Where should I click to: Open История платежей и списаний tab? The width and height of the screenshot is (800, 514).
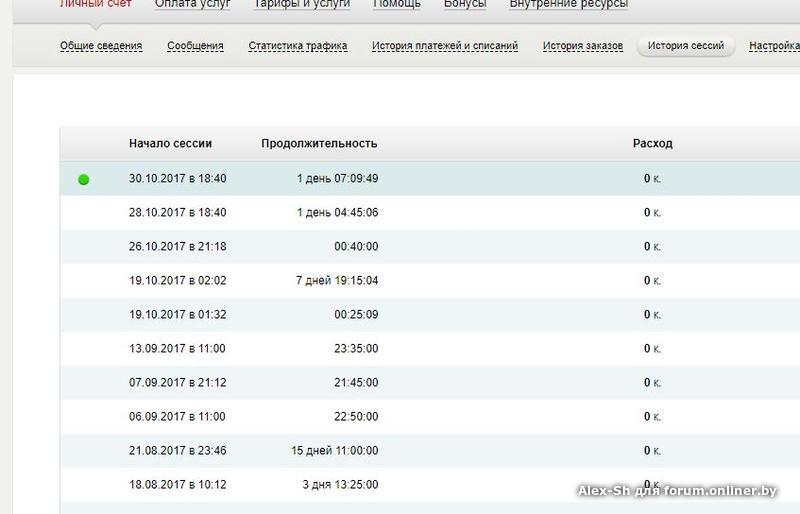[x=445, y=46]
